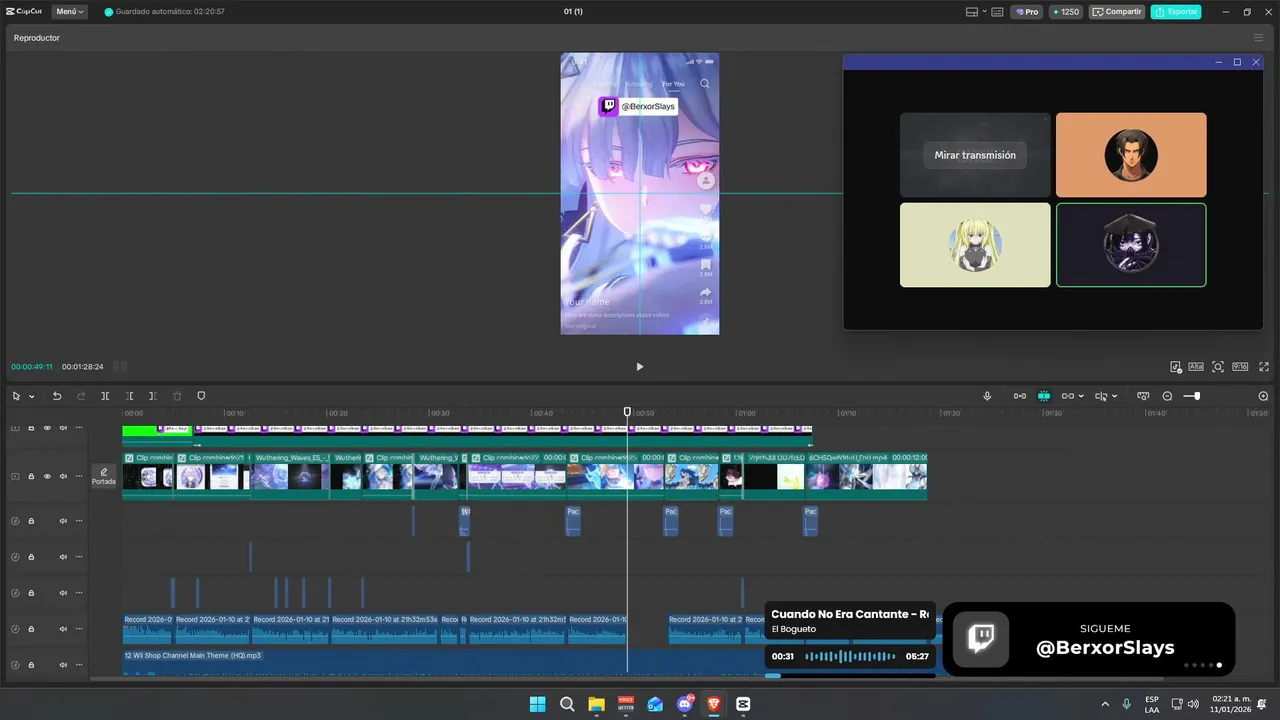Click the undo arrow in timeline toolbar
Screen dimensions: 1280x720
point(57,396)
